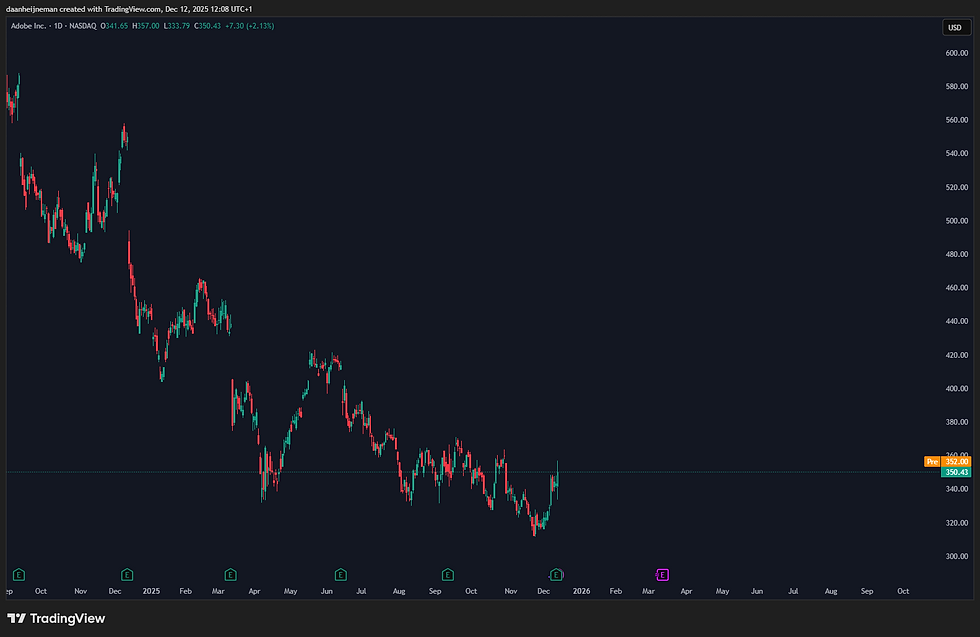Click the 340.00 price axis label
The width and height of the screenshot is (980, 637).
click(x=956, y=489)
